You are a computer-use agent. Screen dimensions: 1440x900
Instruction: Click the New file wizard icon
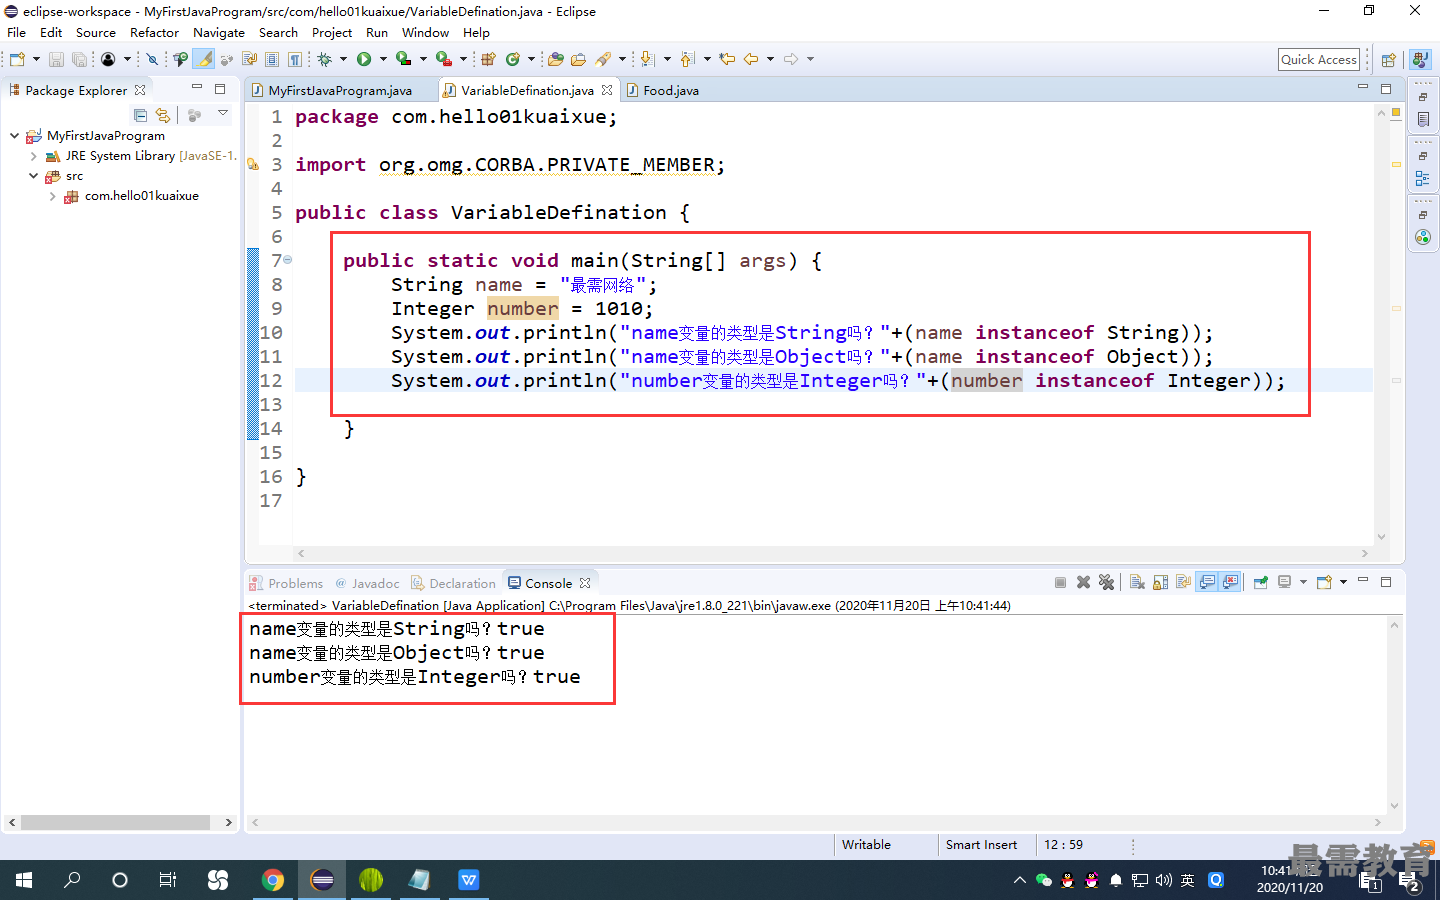tap(17, 59)
